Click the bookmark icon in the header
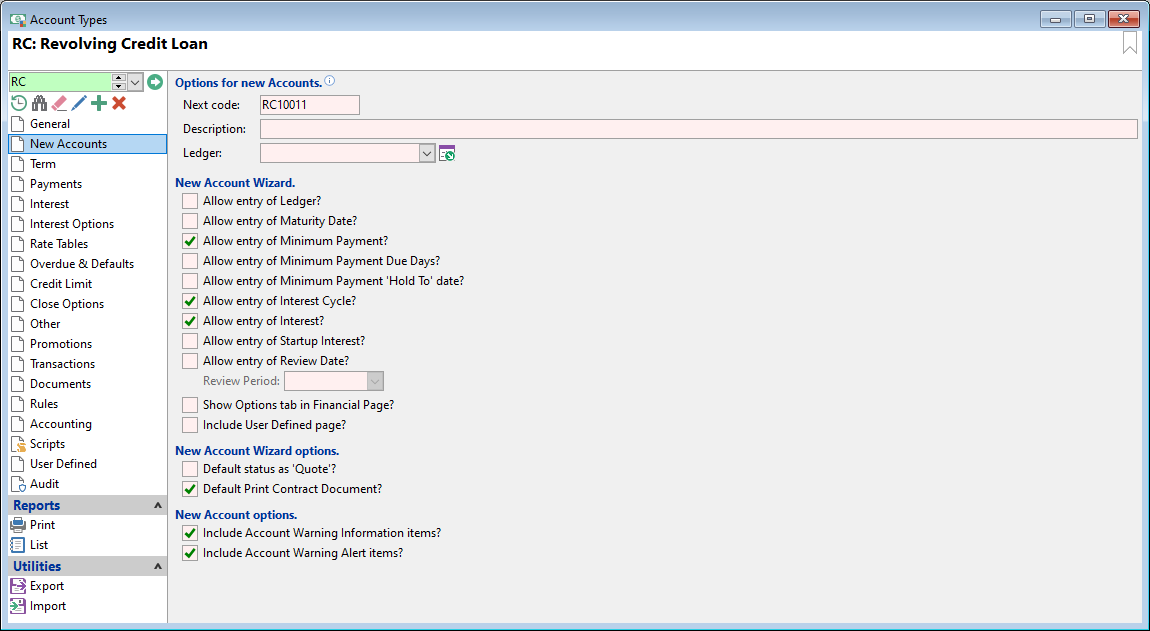Image resolution: width=1150 pixels, height=631 pixels. coord(1129,43)
